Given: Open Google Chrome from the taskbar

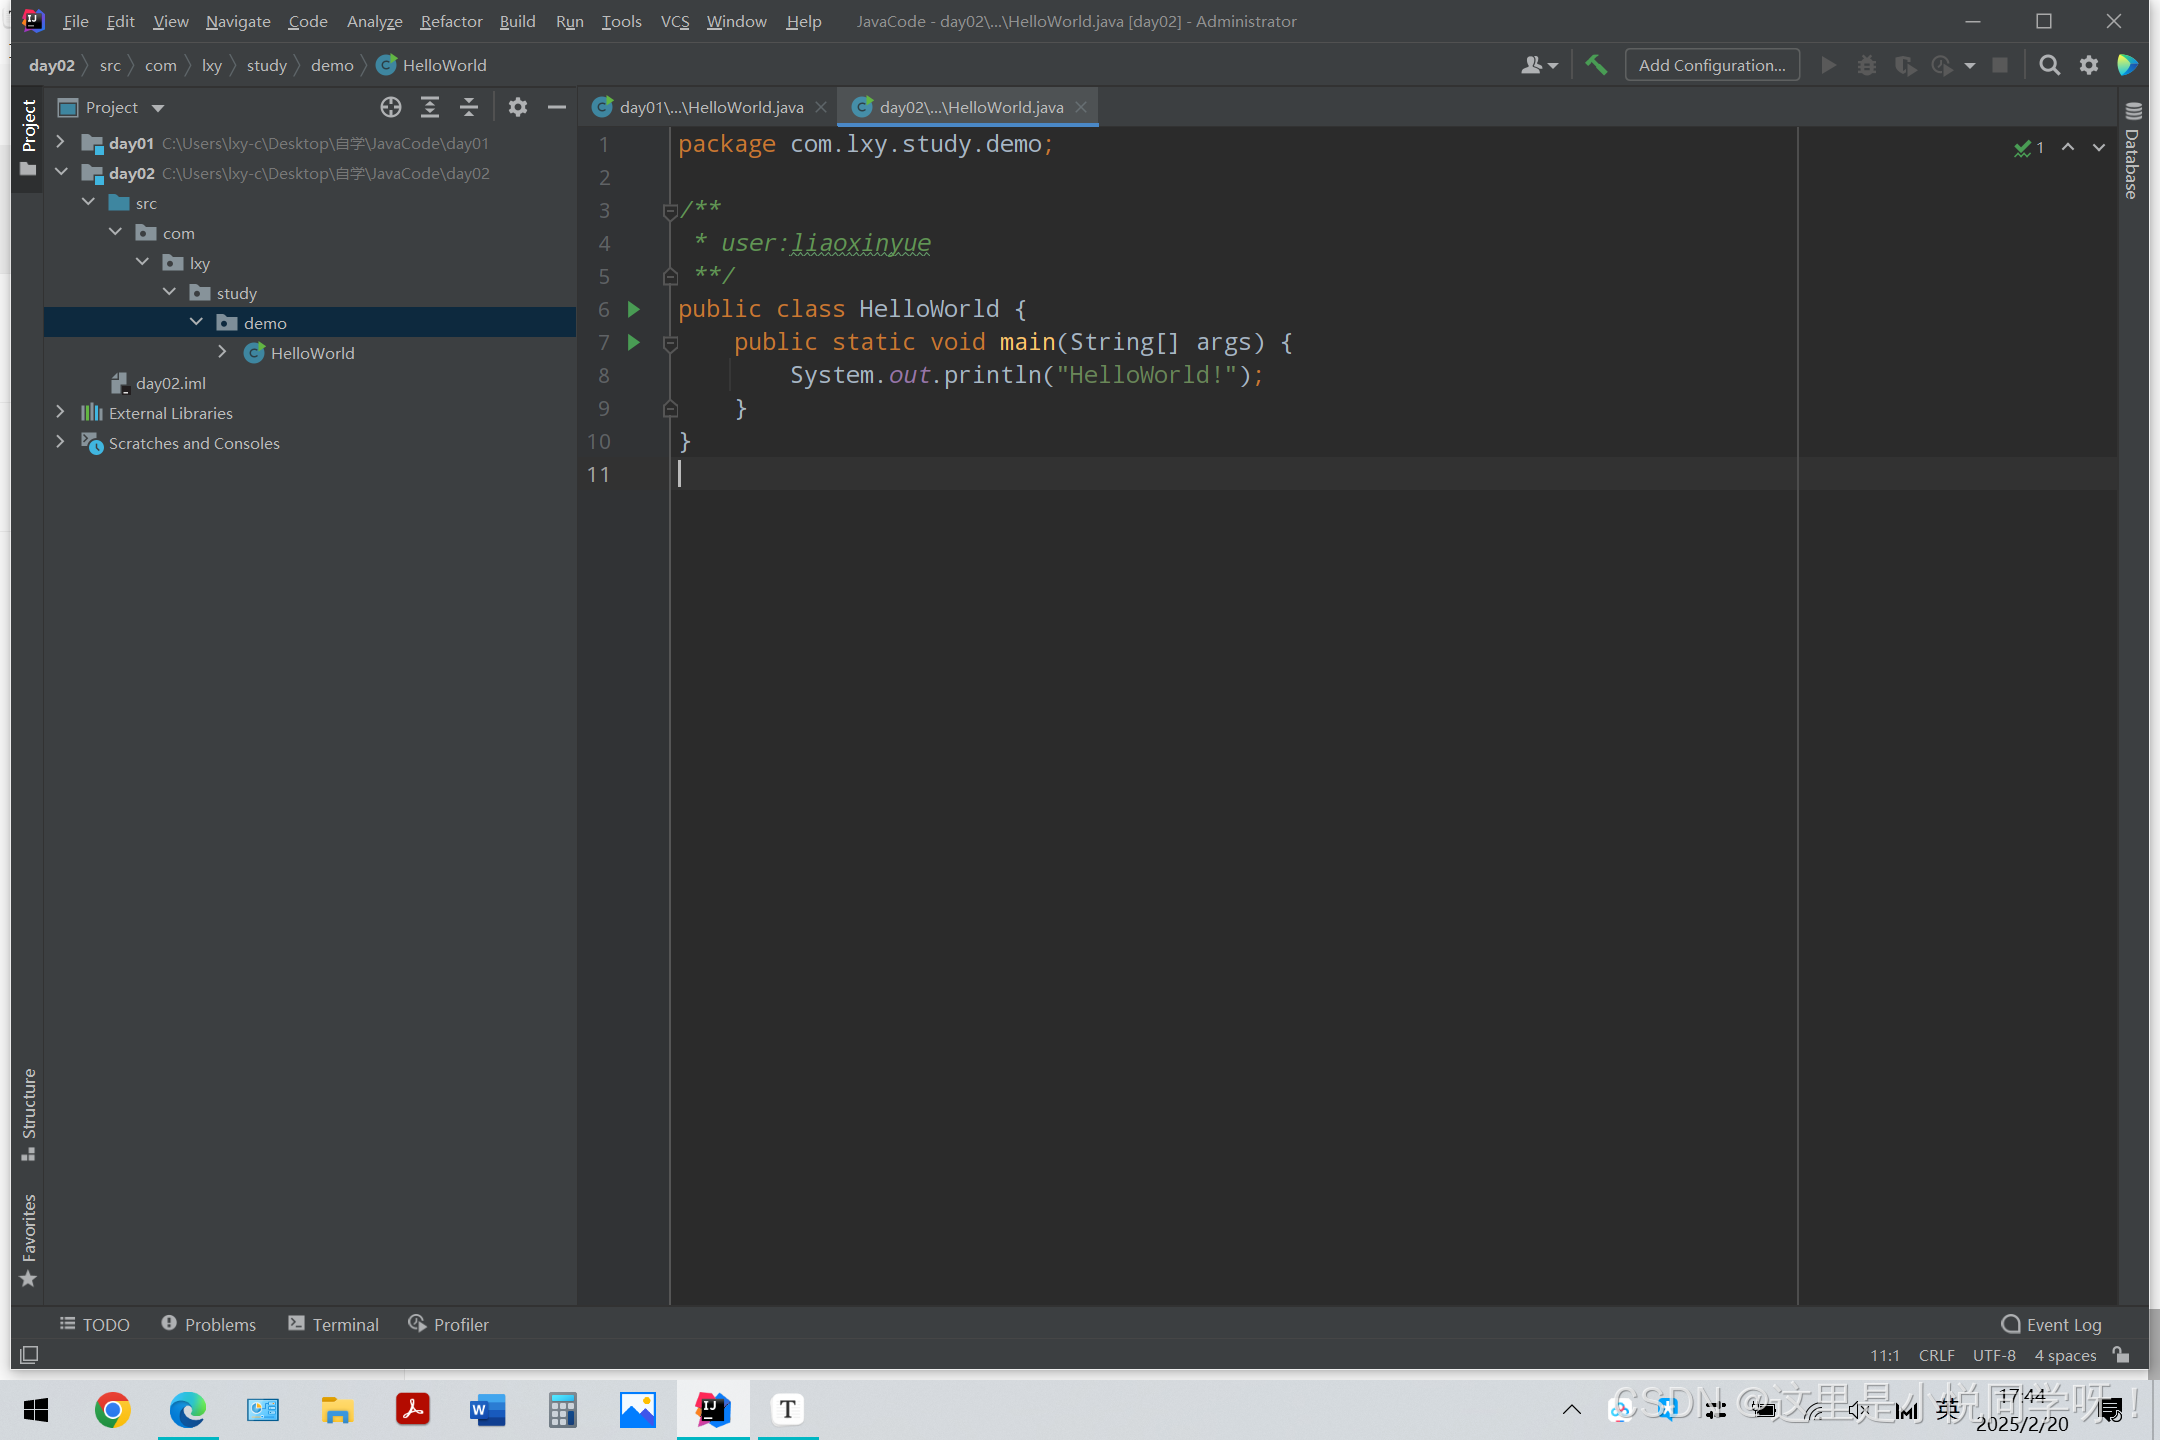Looking at the screenshot, I should pyautogui.click(x=112, y=1410).
